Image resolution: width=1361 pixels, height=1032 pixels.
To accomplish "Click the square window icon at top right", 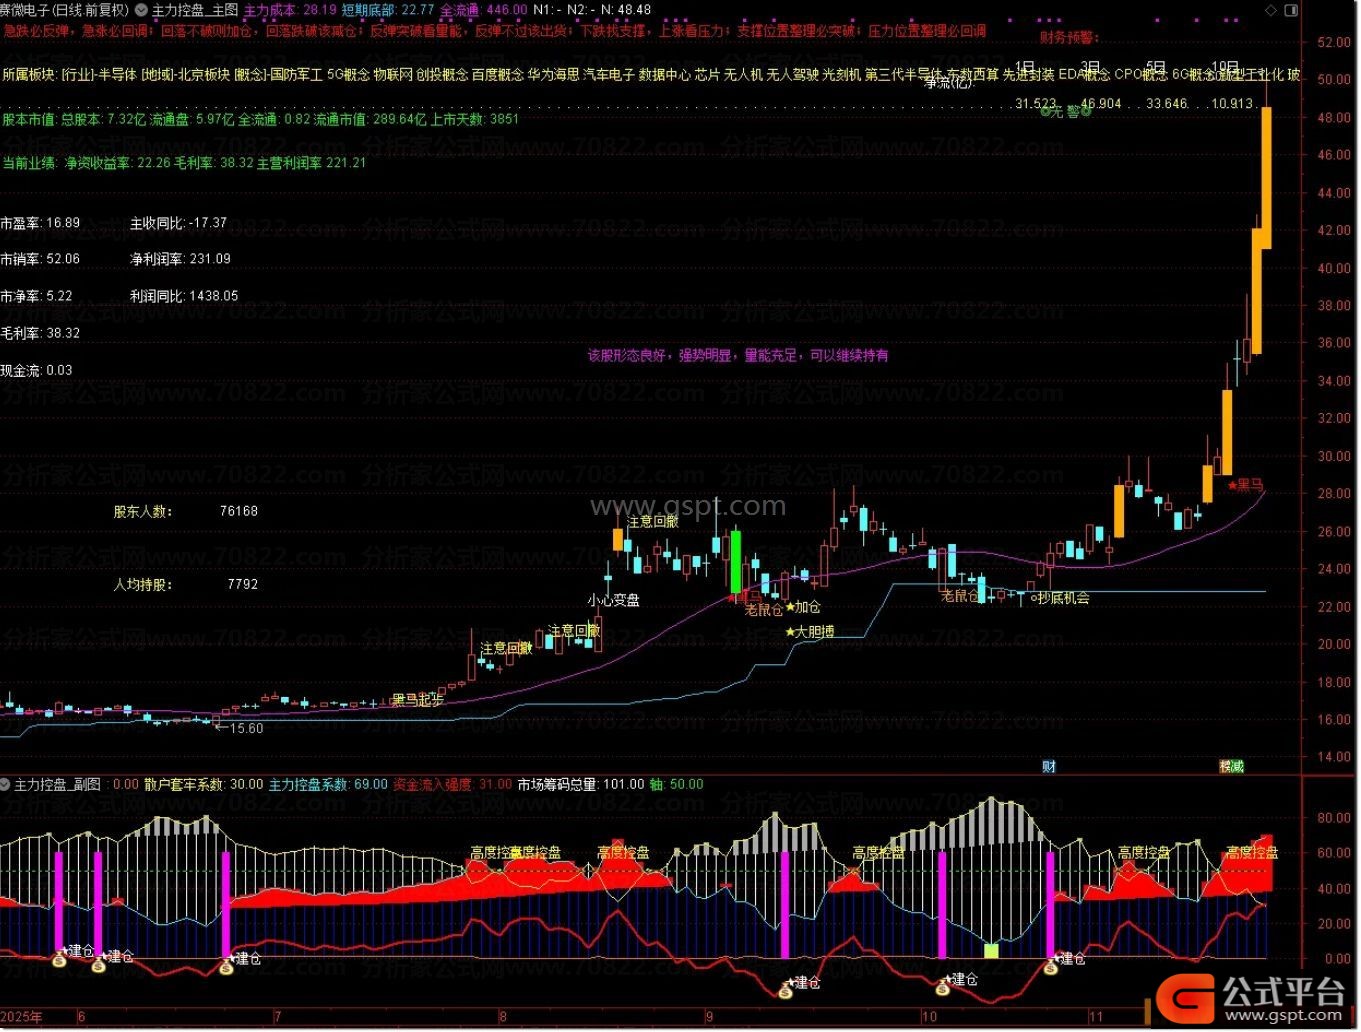I will [1290, 10].
